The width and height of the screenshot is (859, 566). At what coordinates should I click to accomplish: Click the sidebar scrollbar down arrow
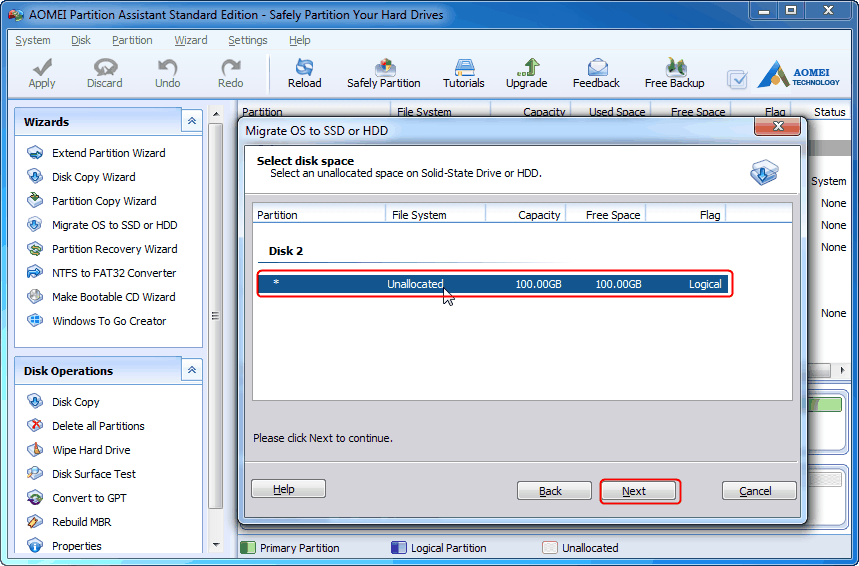216,545
